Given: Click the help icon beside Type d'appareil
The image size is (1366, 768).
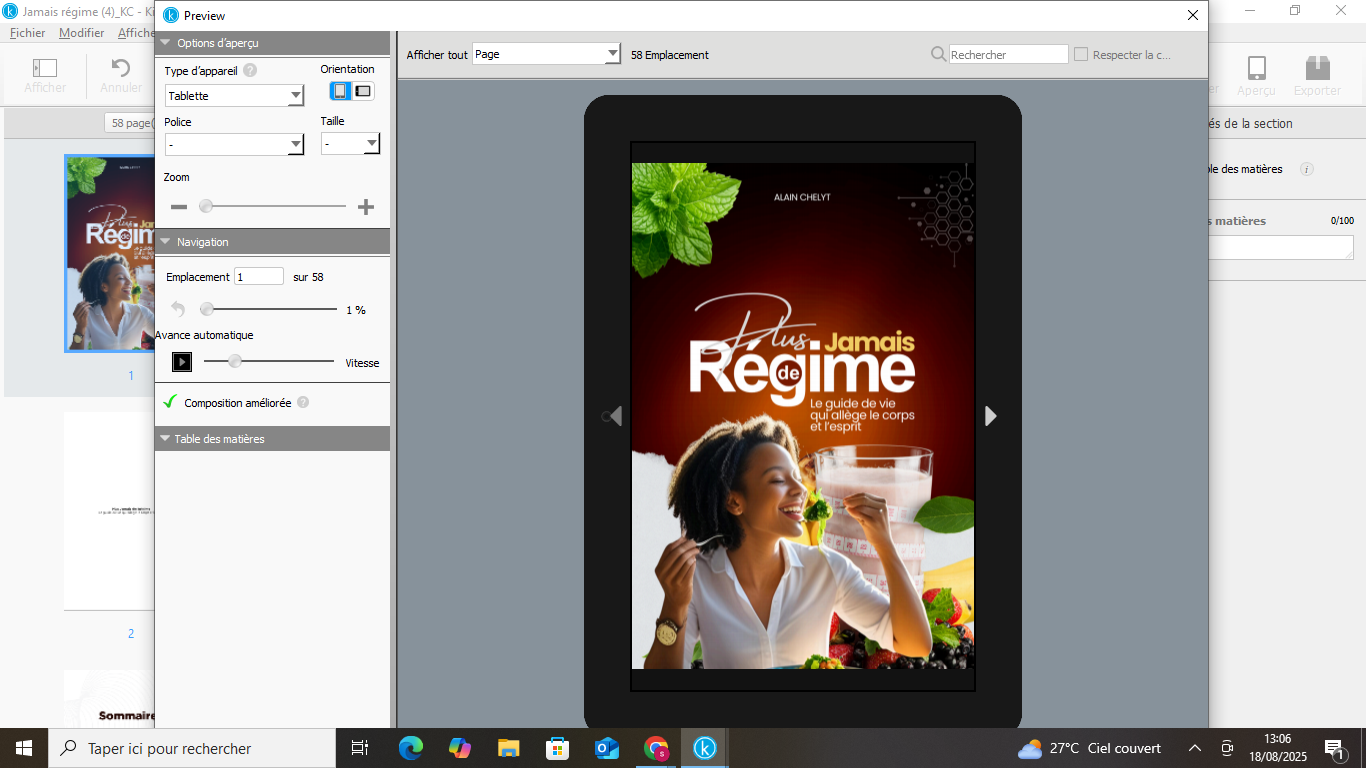Looking at the screenshot, I should coord(250,70).
